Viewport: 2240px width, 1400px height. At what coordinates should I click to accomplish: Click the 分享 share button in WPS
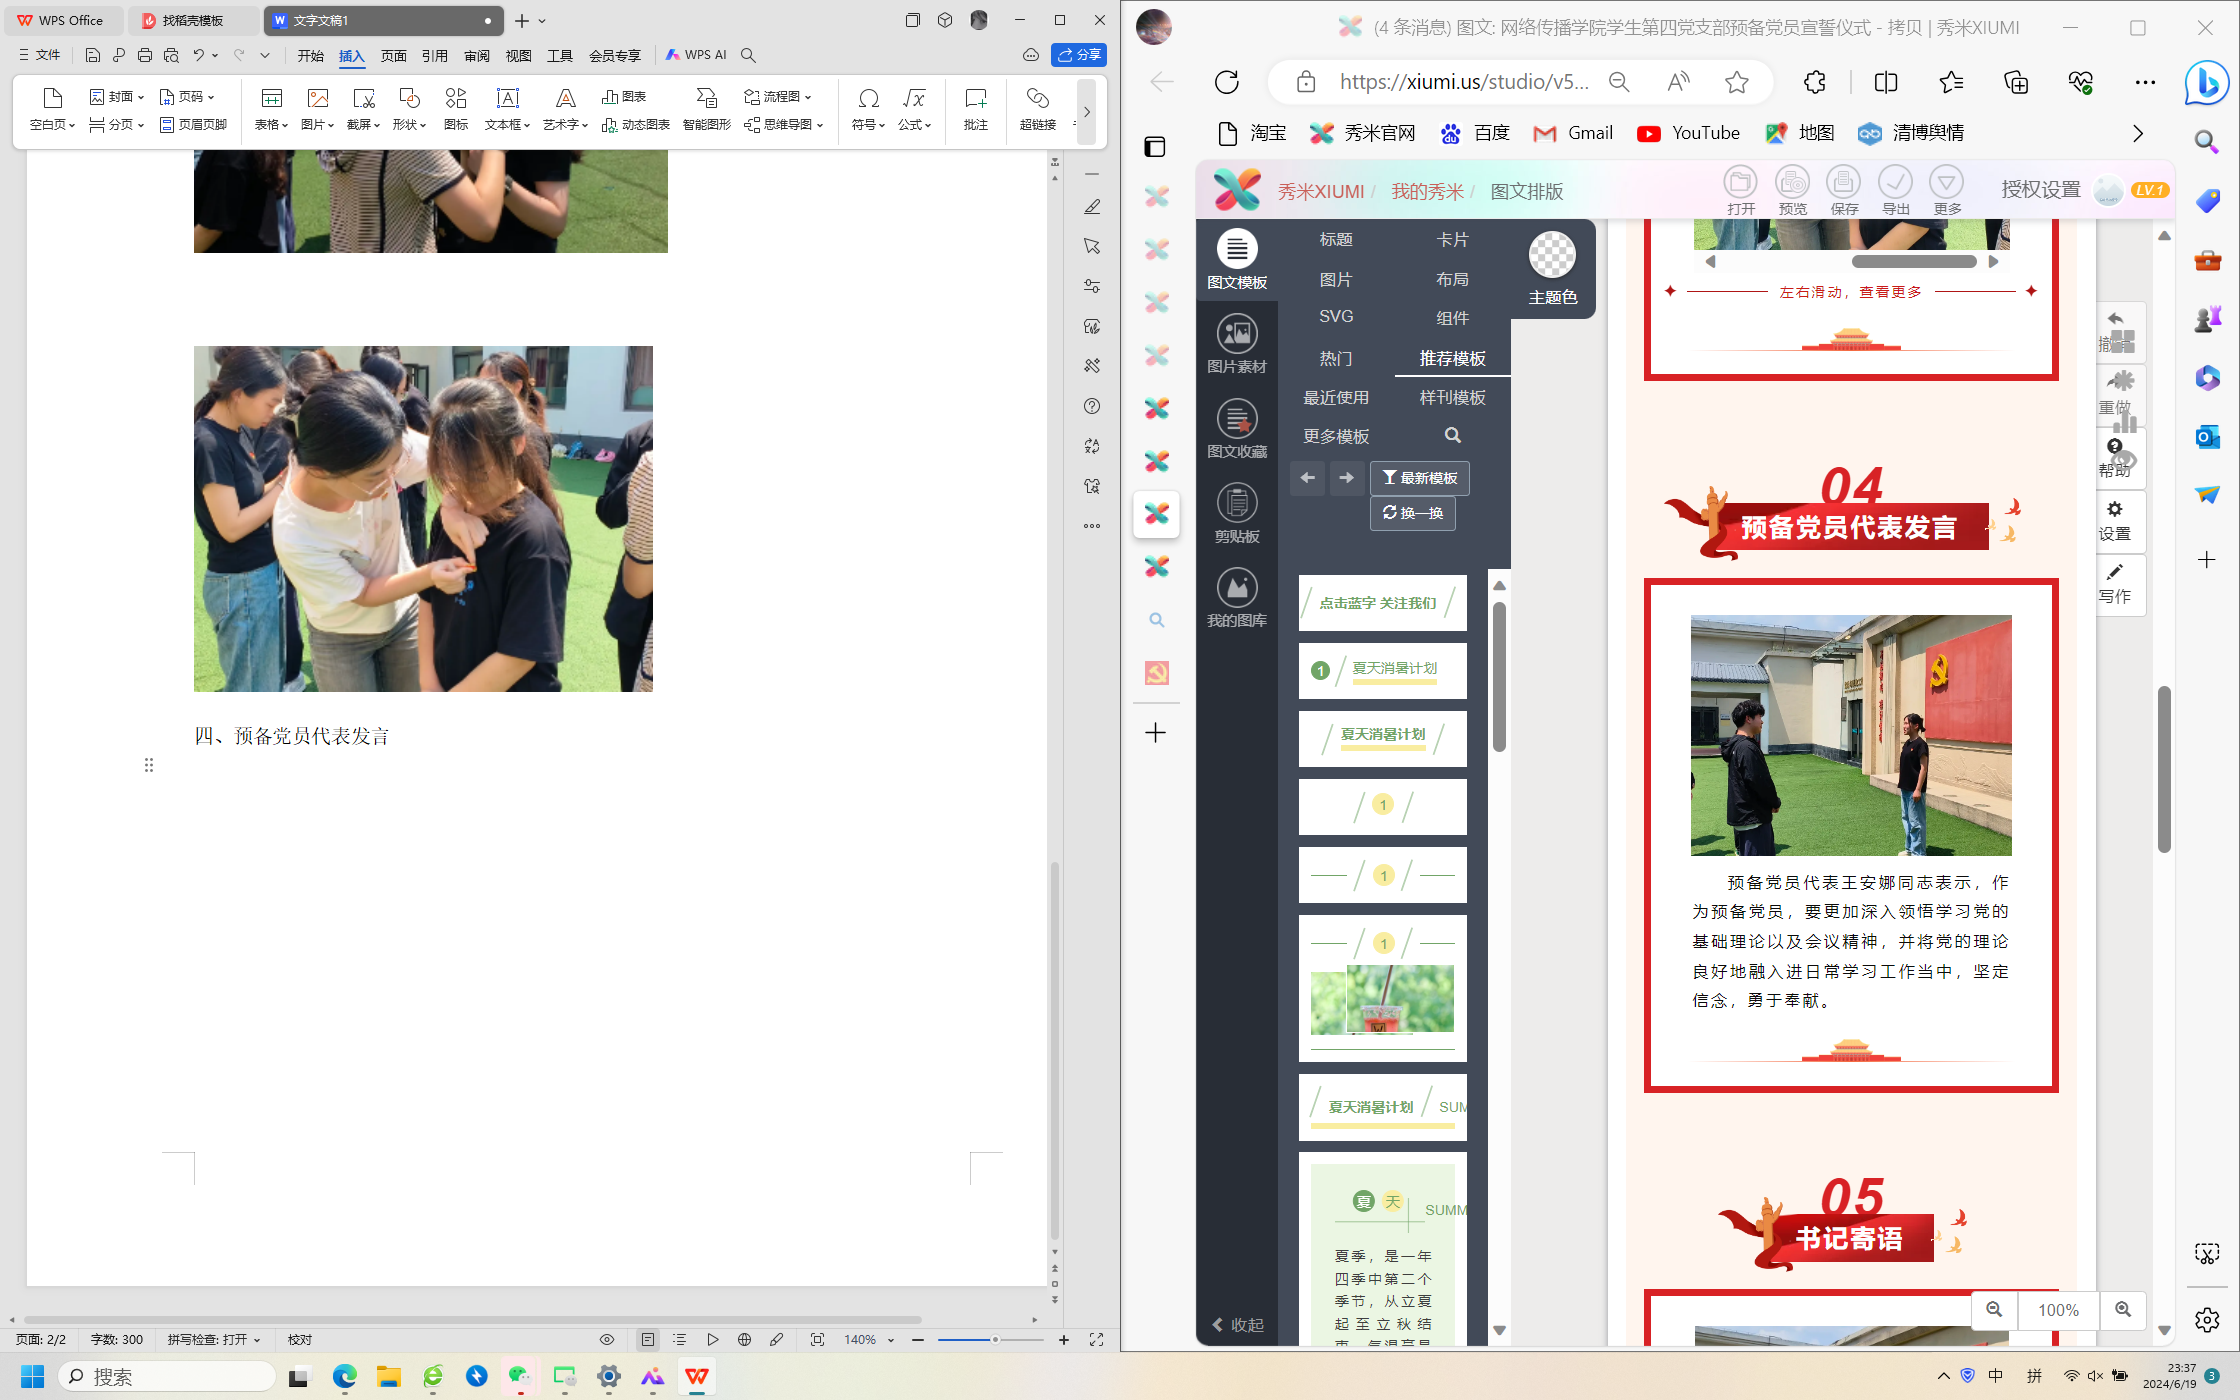pyautogui.click(x=1079, y=55)
